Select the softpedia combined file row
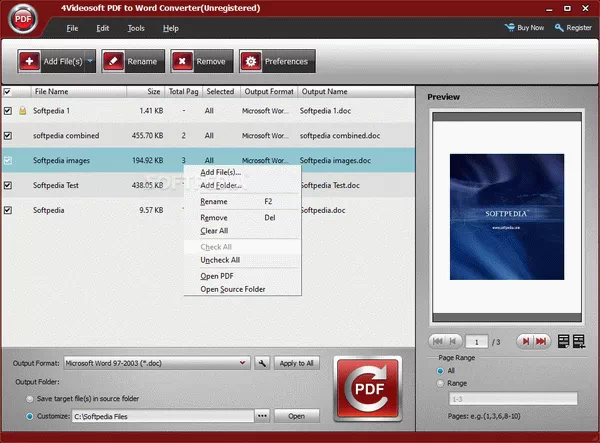Image resolution: width=600 pixels, height=443 pixels. click(208, 136)
